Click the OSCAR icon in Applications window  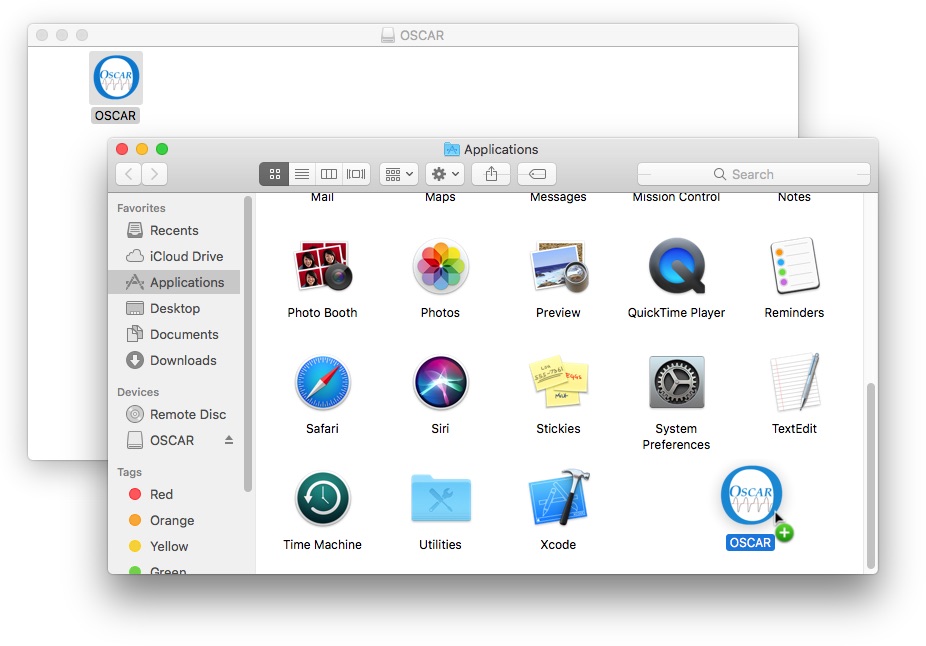point(751,495)
